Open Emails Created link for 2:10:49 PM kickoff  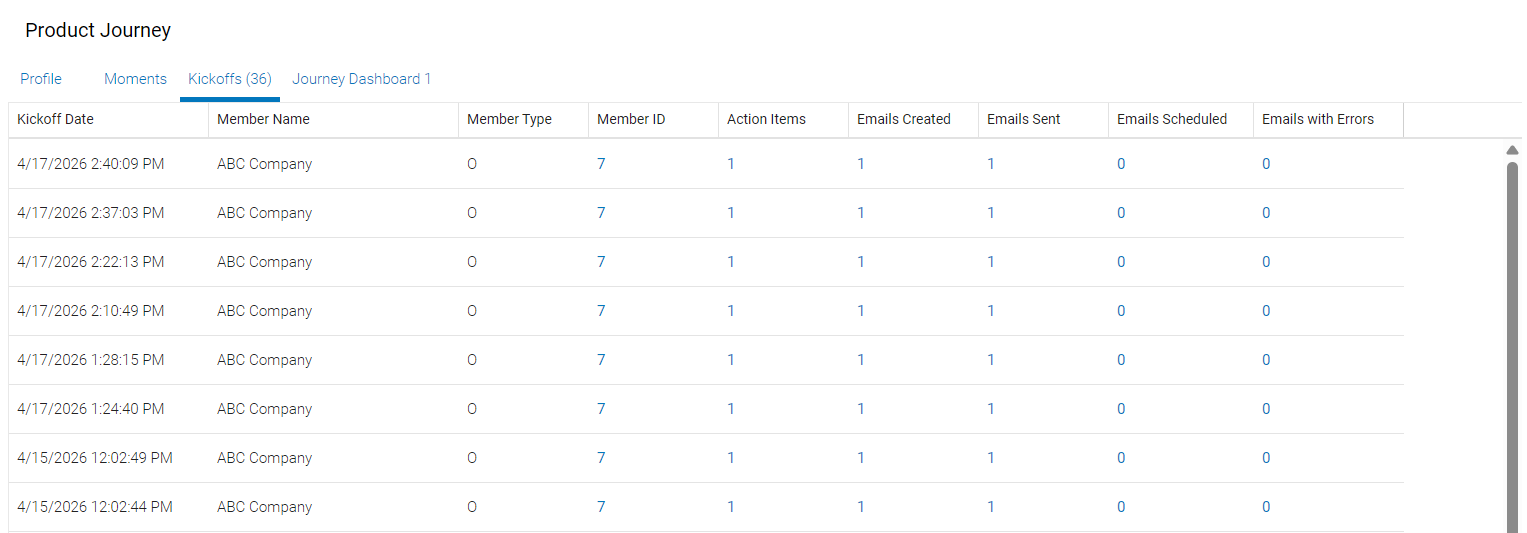861,311
